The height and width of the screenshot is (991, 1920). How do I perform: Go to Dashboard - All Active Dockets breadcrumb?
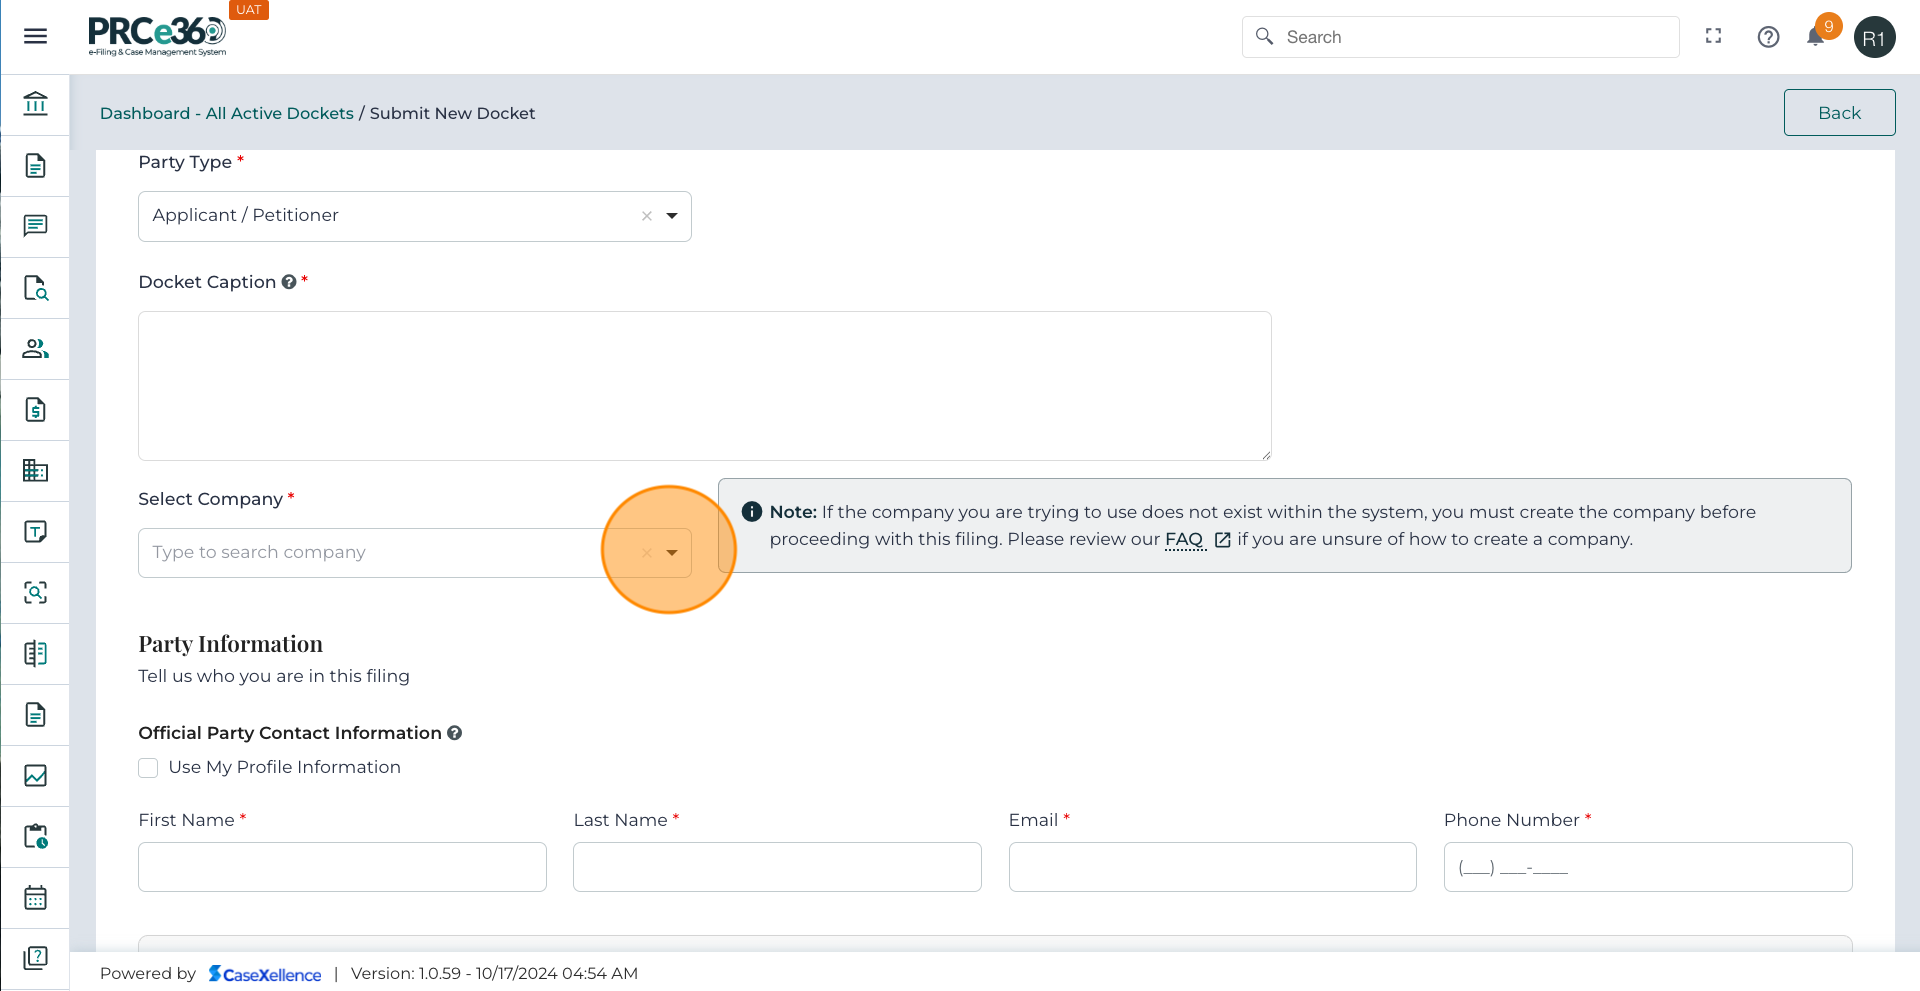pyautogui.click(x=227, y=113)
